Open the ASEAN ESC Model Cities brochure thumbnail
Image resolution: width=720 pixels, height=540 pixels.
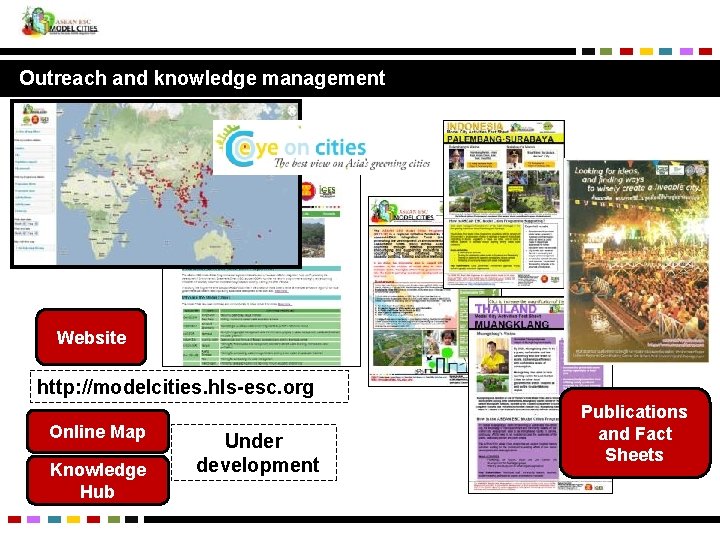point(406,292)
